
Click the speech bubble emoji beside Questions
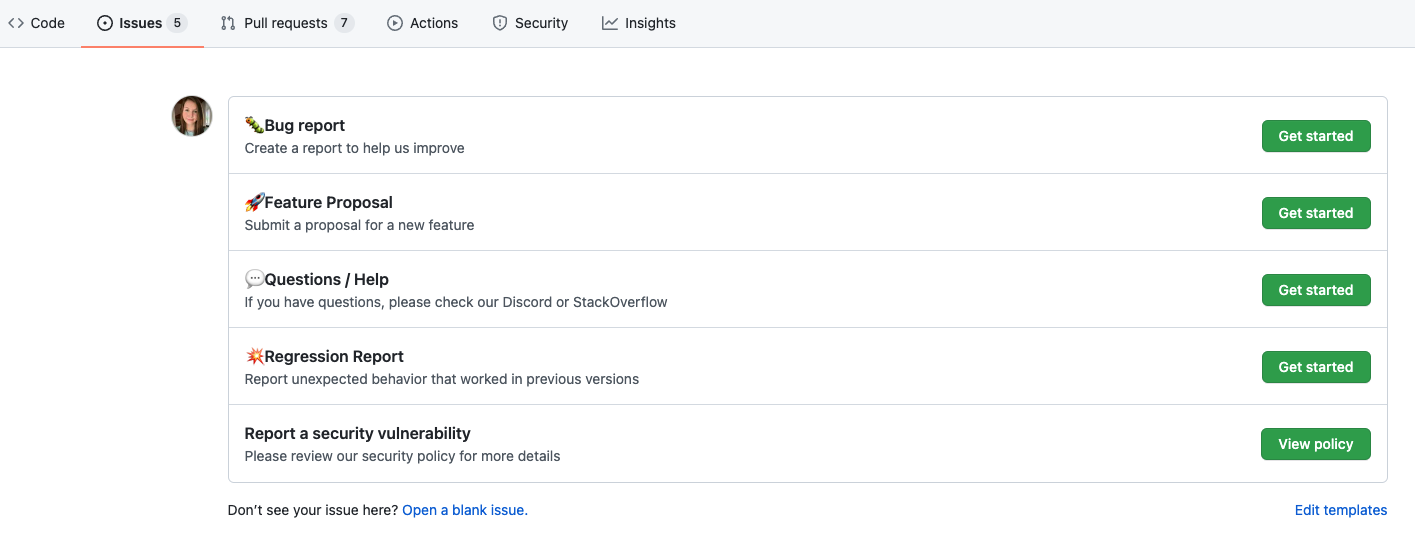254,279
